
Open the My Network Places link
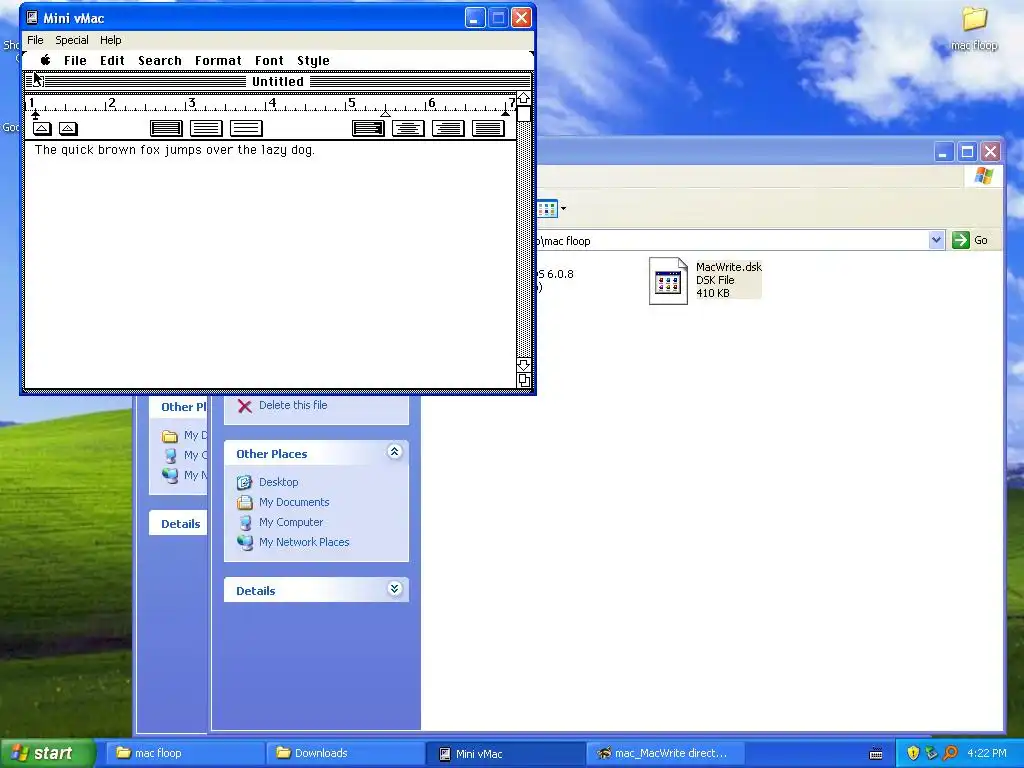pos(304,542)
